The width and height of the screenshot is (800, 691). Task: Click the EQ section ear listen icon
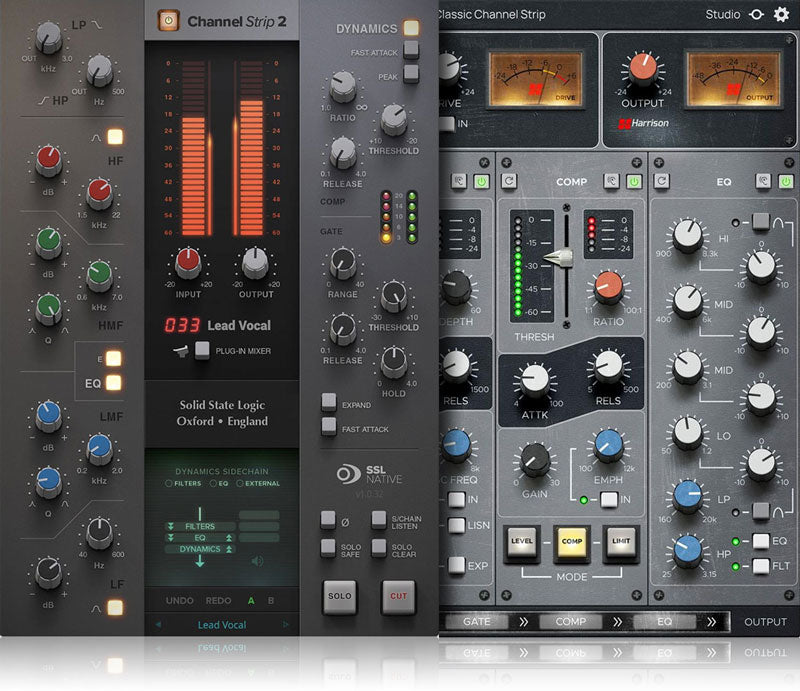click(763, 181)
